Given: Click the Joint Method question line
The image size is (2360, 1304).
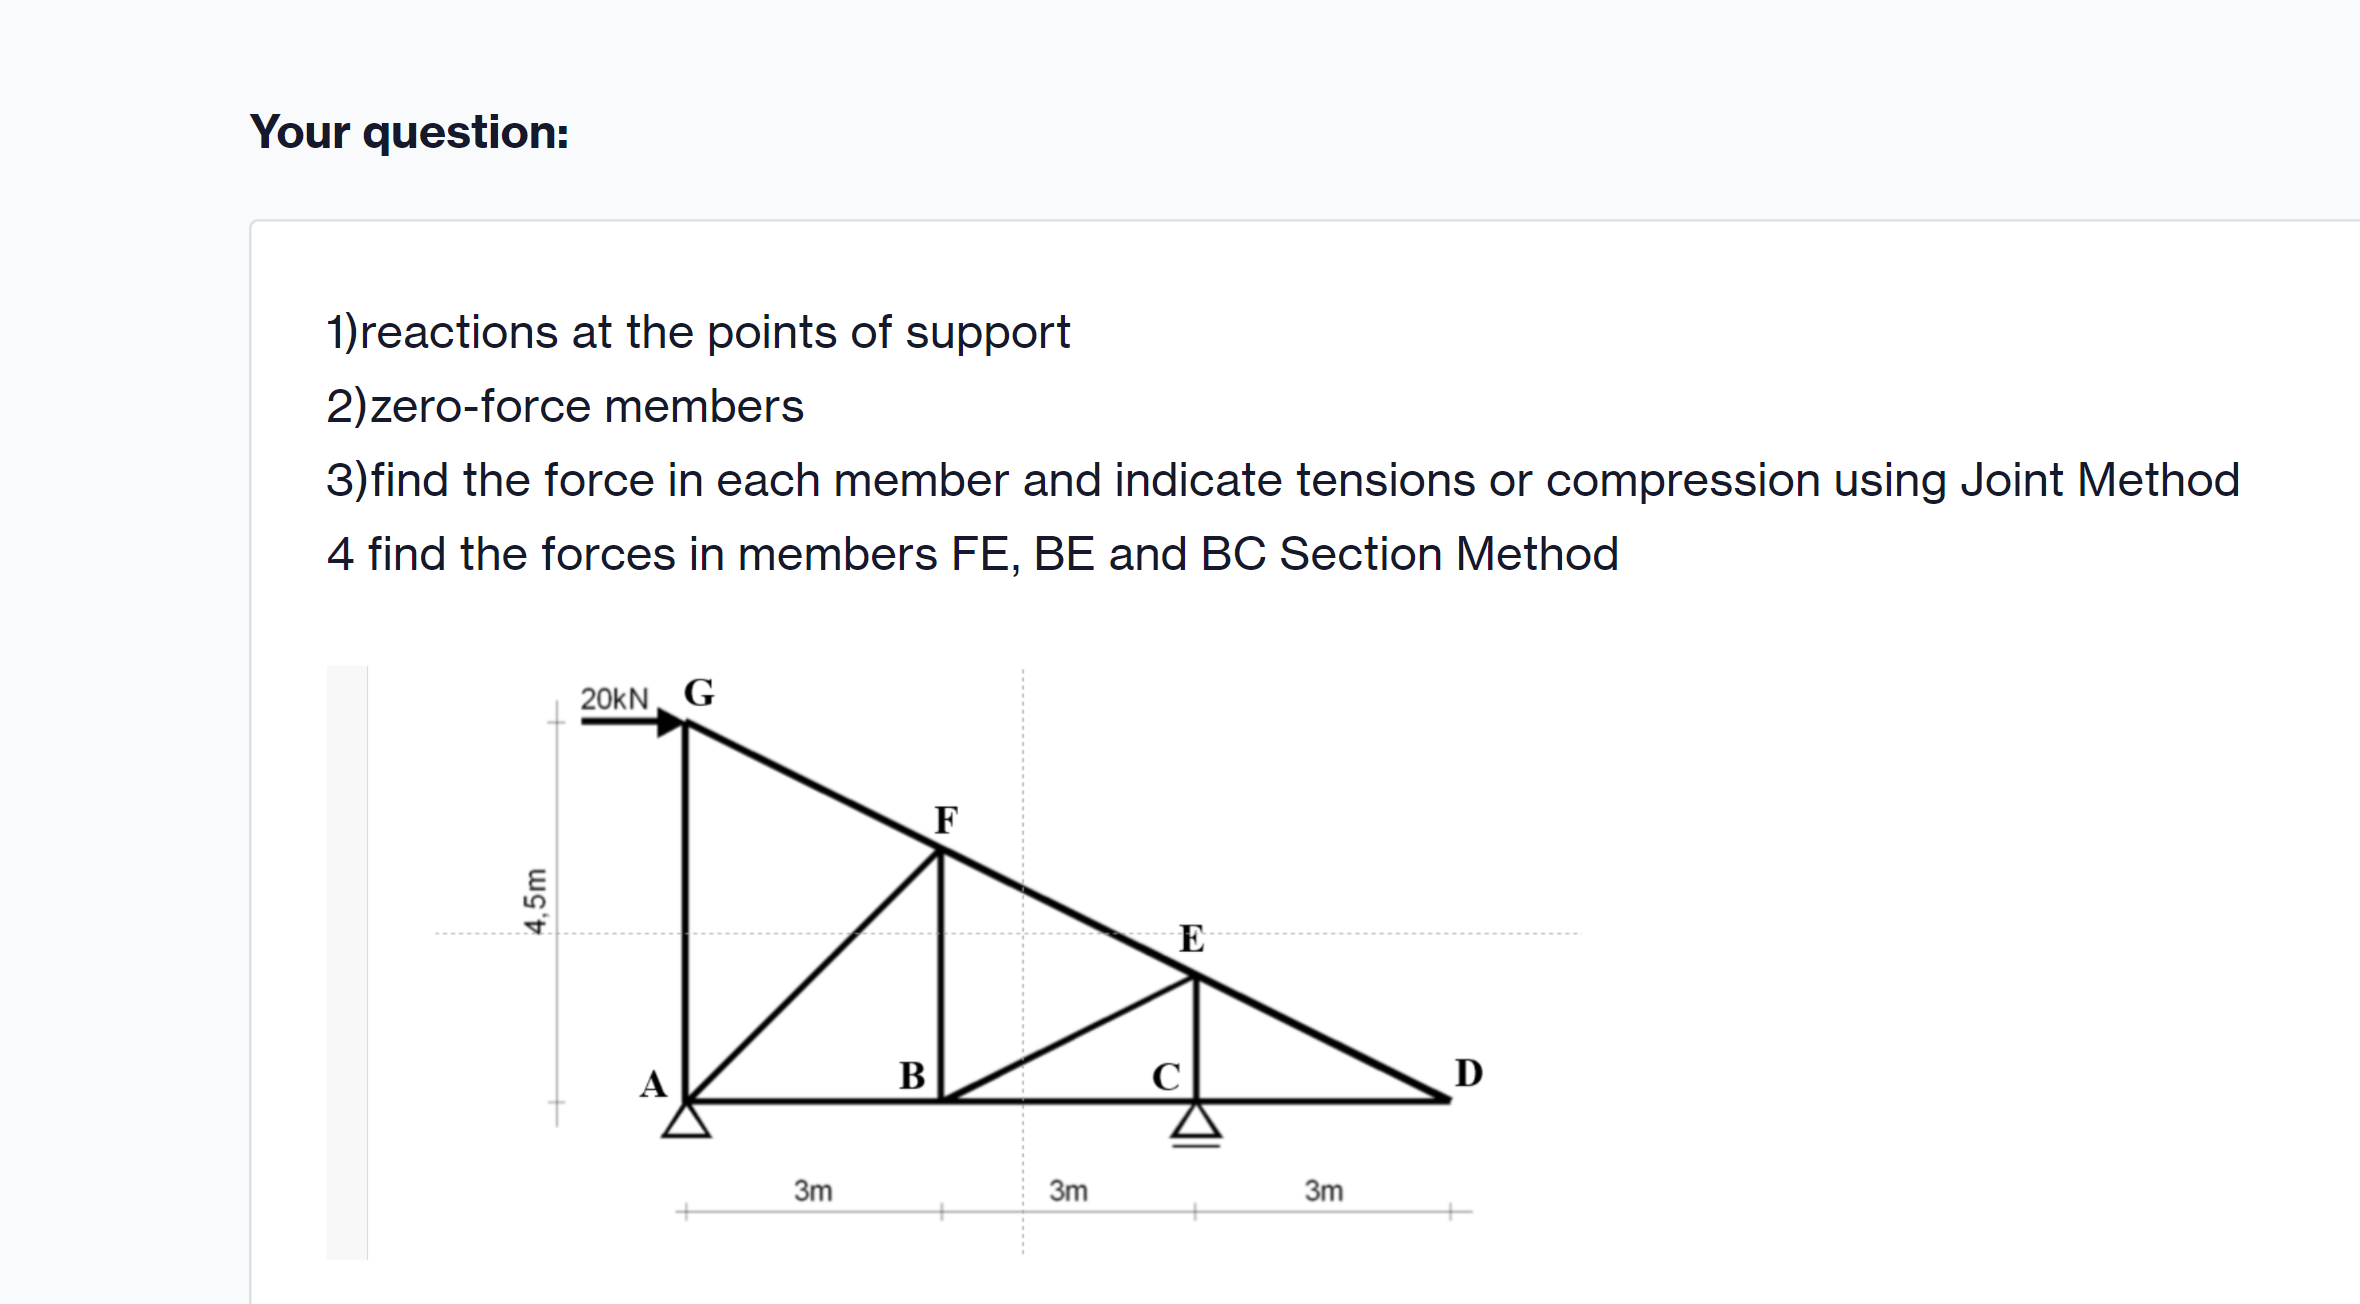Looking at the screenshot, I should pyautogui.click(x=1282, y=480).
